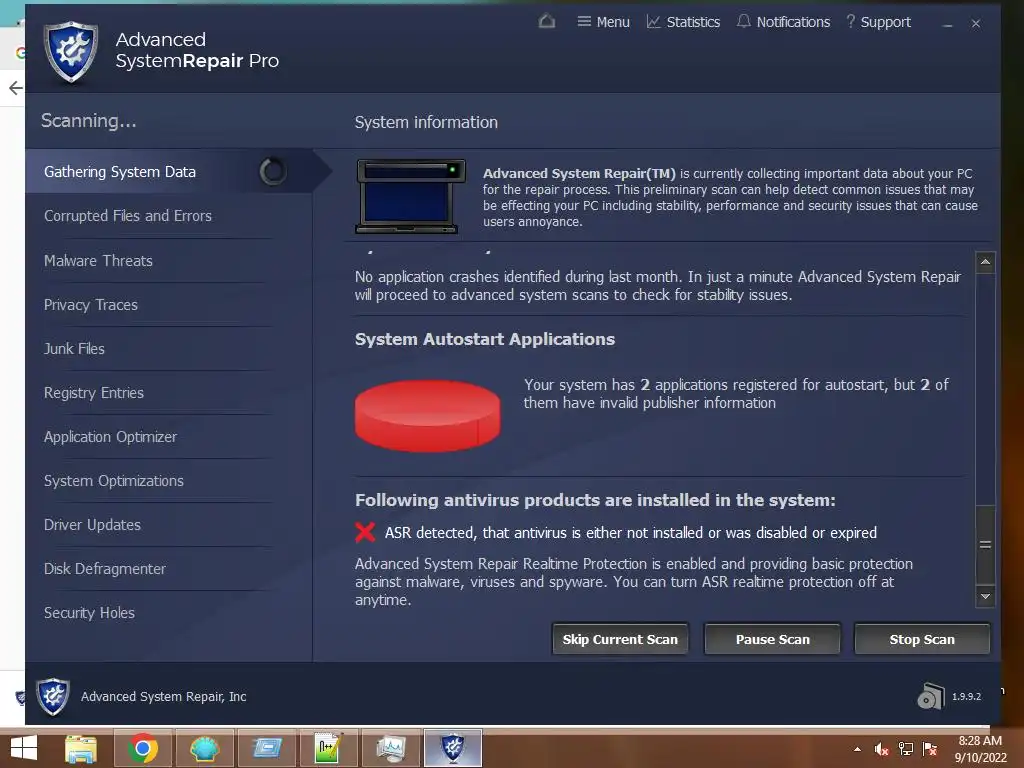
Task: Open the Support menu
Action: [878, 22]
